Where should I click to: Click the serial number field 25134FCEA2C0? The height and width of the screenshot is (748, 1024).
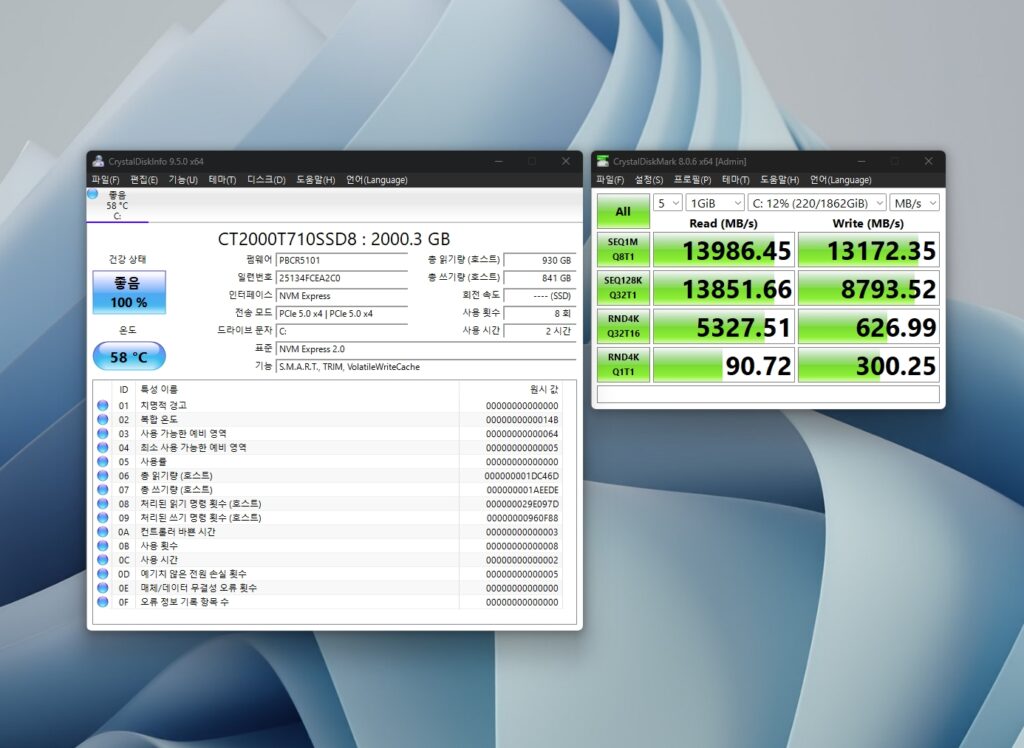[x=342, y=278]
